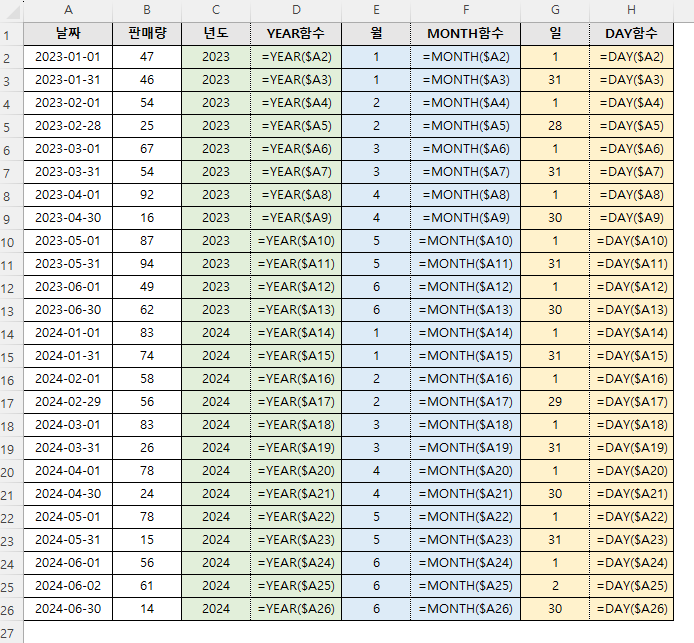Click the YEAR함수 header cell

[296, 34]
